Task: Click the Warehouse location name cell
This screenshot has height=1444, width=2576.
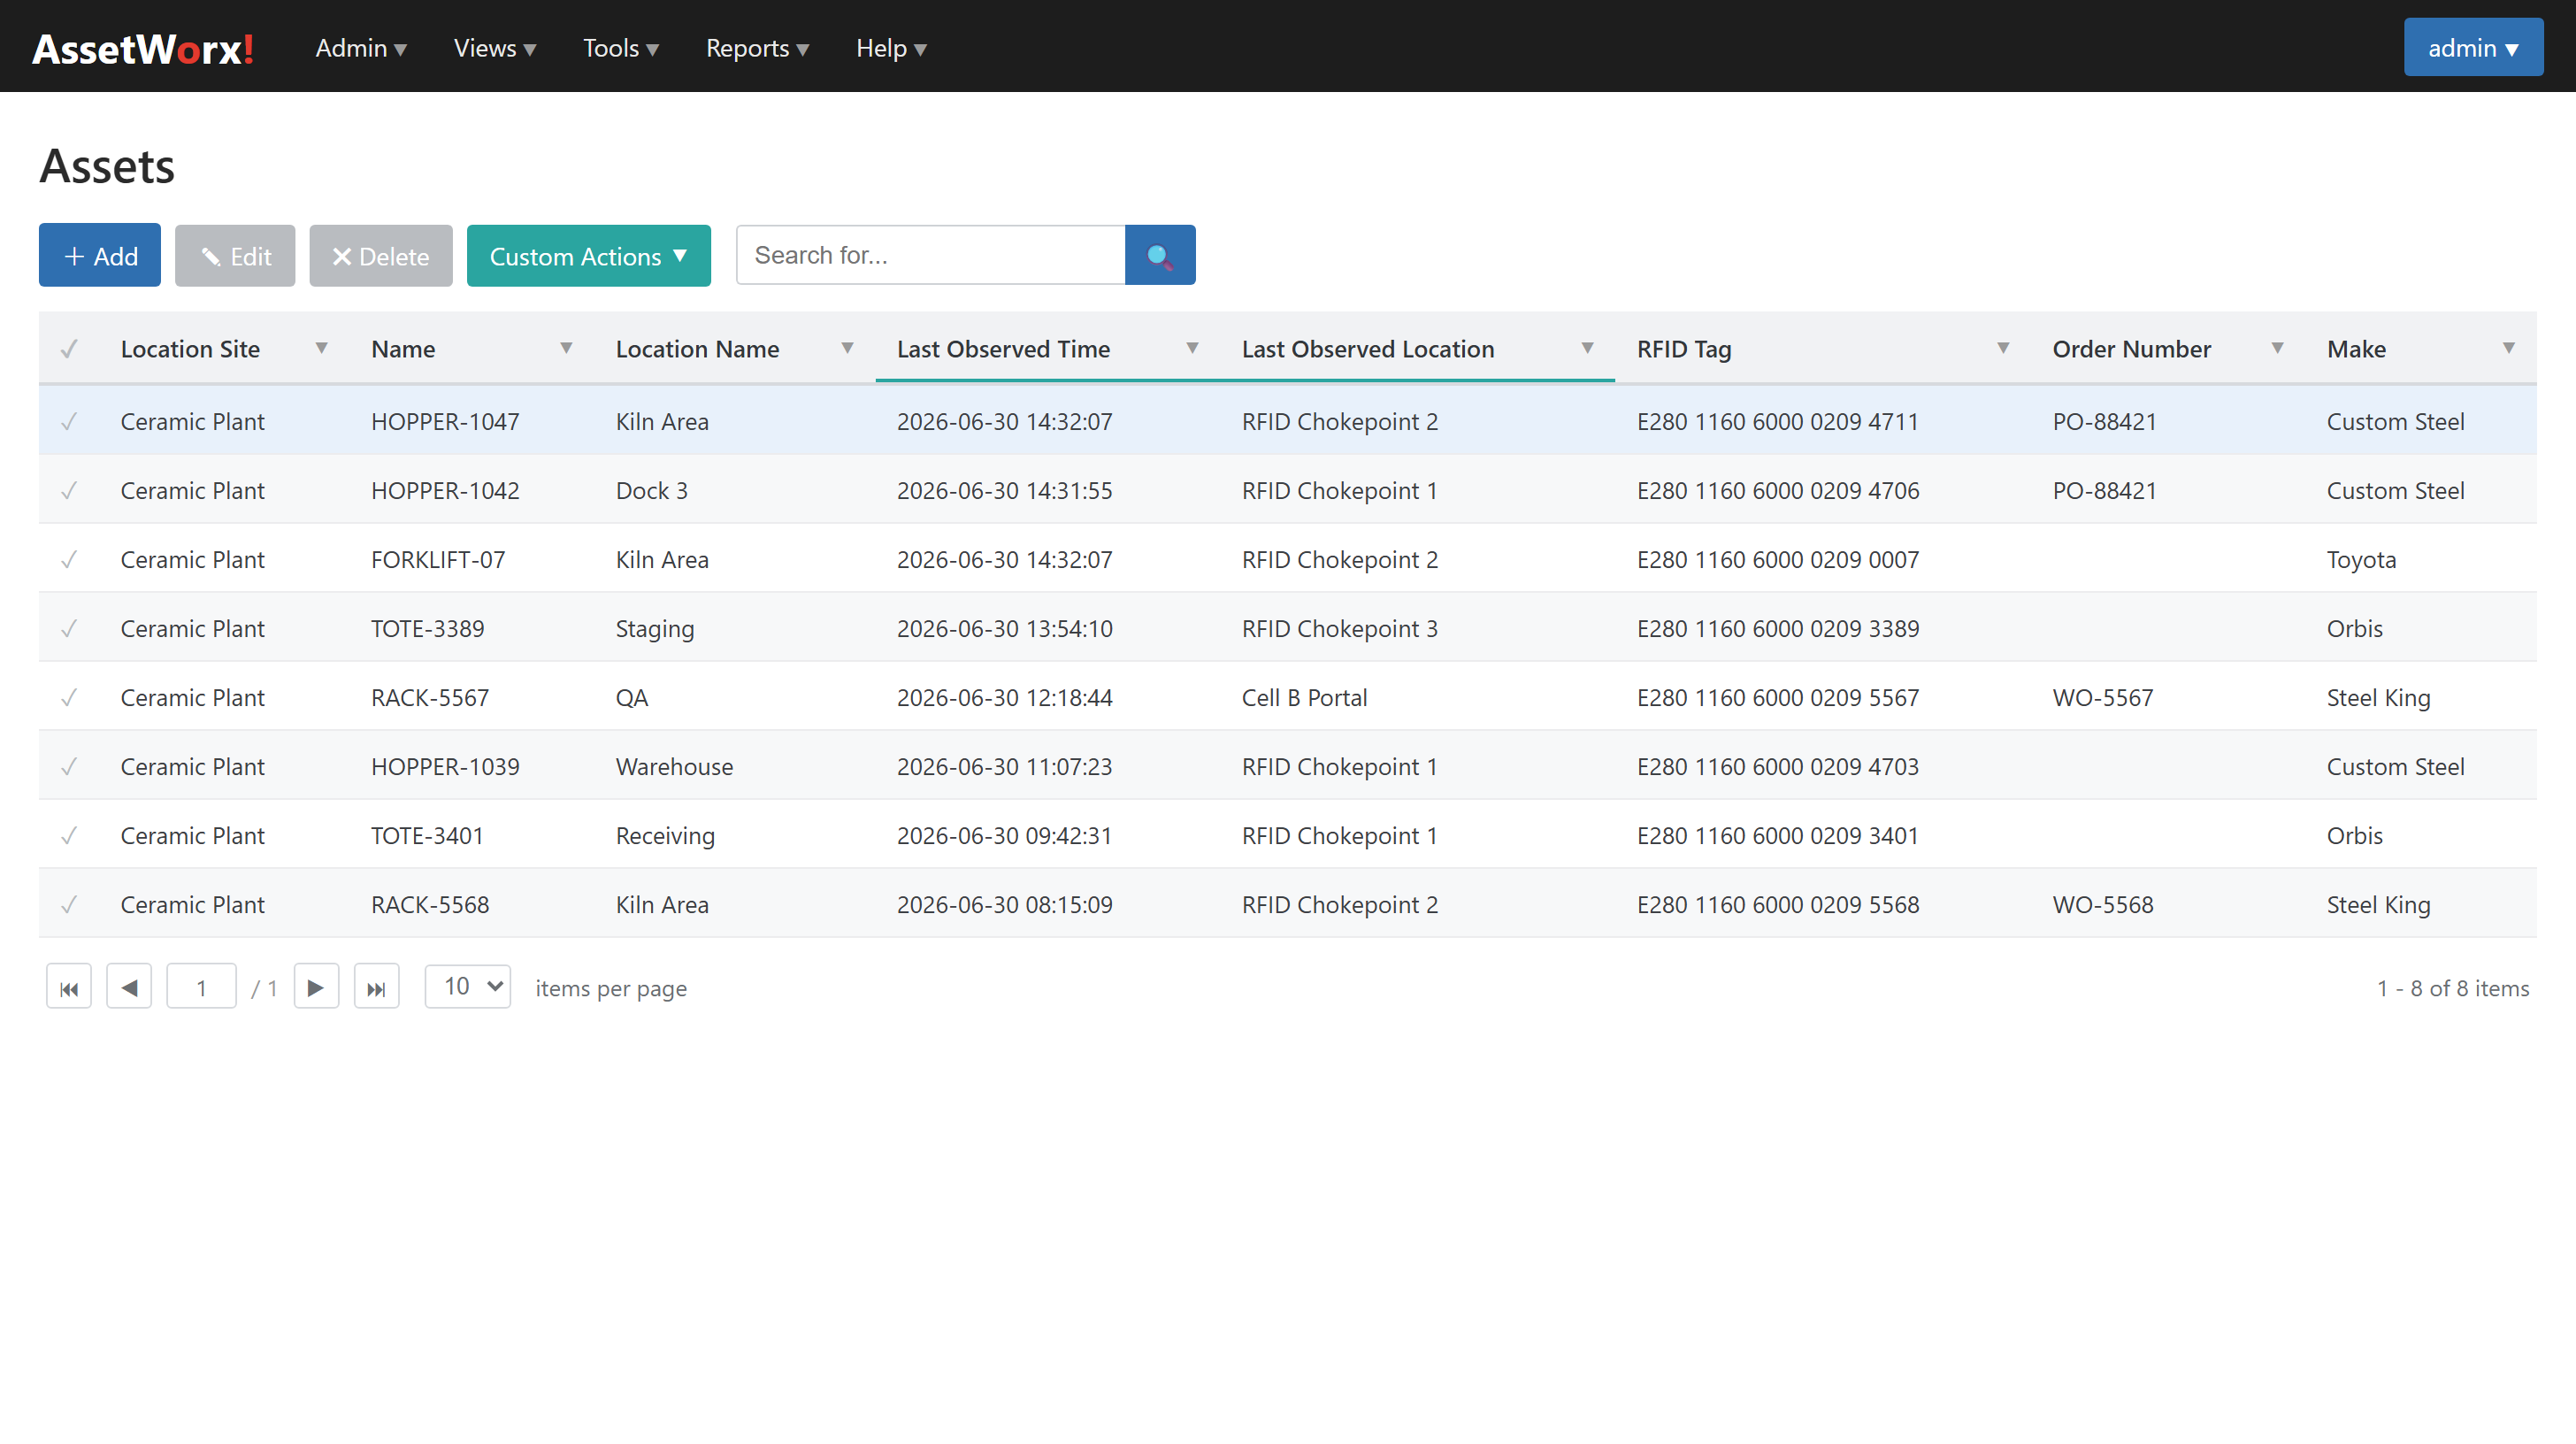Action: point(674,766)
